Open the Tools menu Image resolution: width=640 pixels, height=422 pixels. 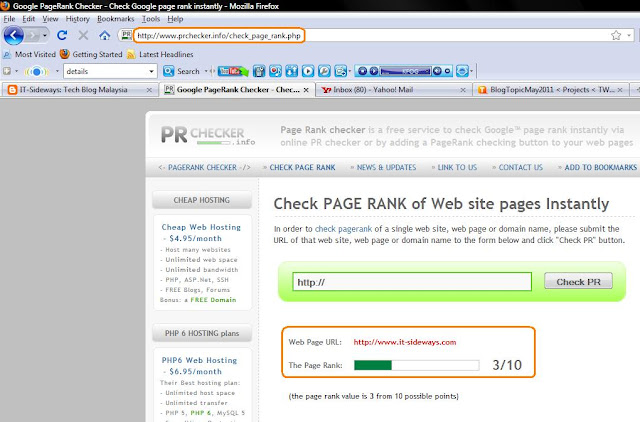click(x=151, y=19)
